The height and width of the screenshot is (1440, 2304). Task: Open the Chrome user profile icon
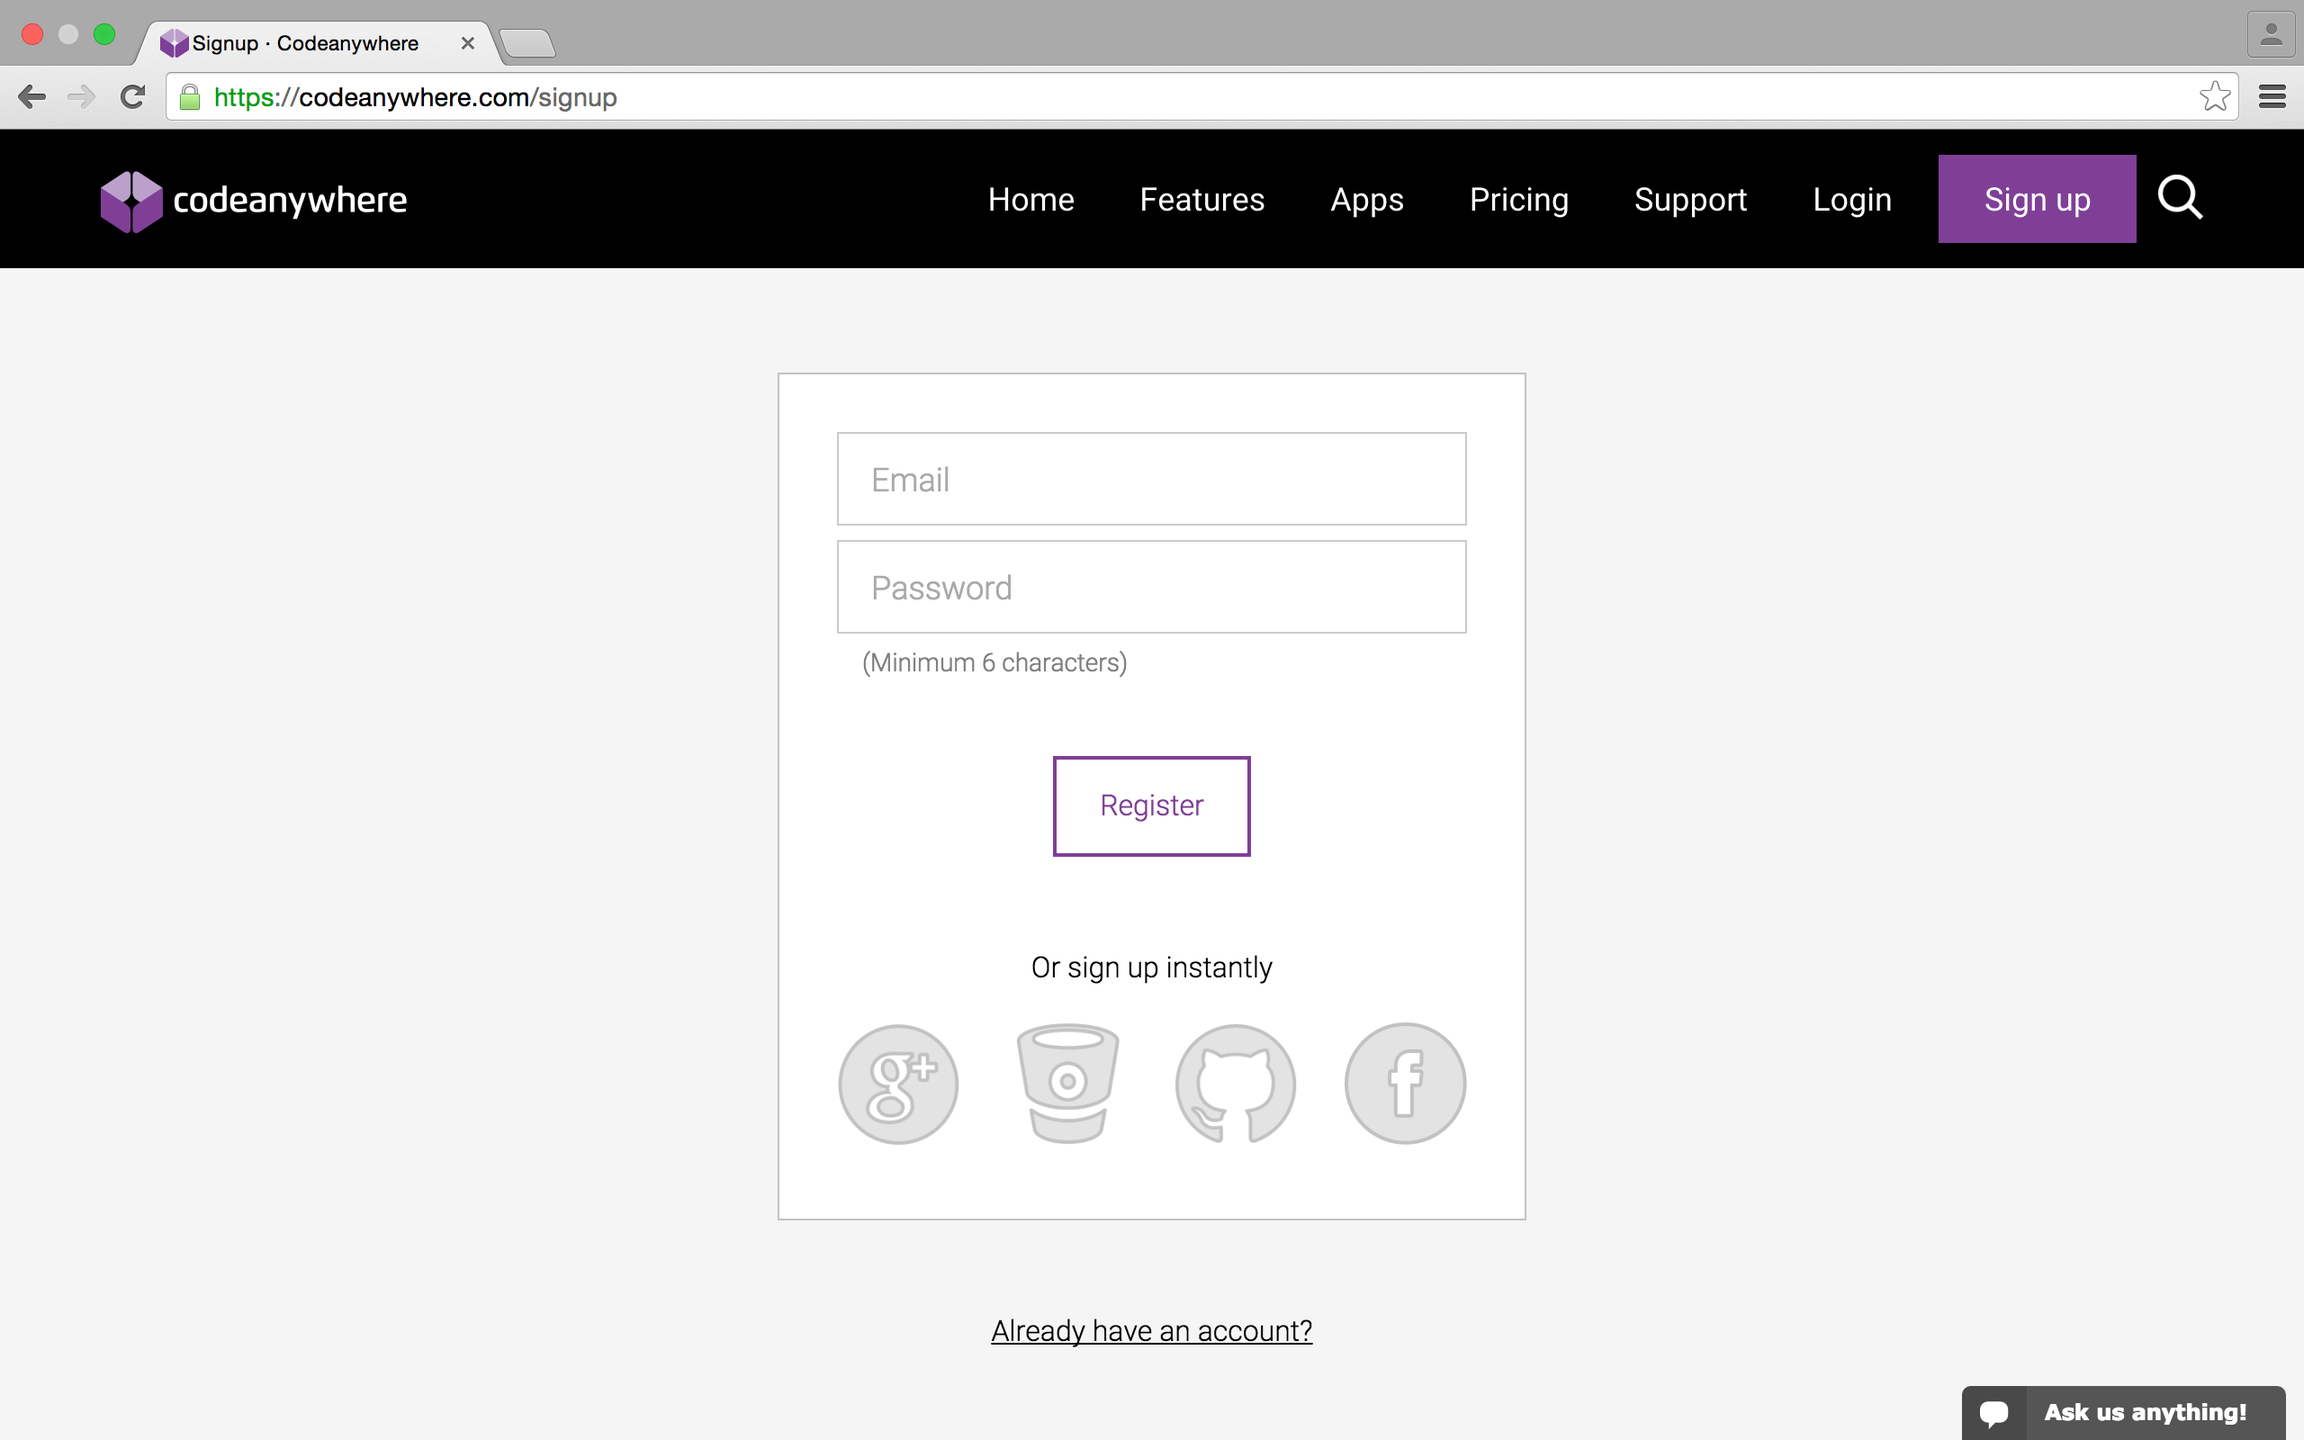coord(2270,35)
